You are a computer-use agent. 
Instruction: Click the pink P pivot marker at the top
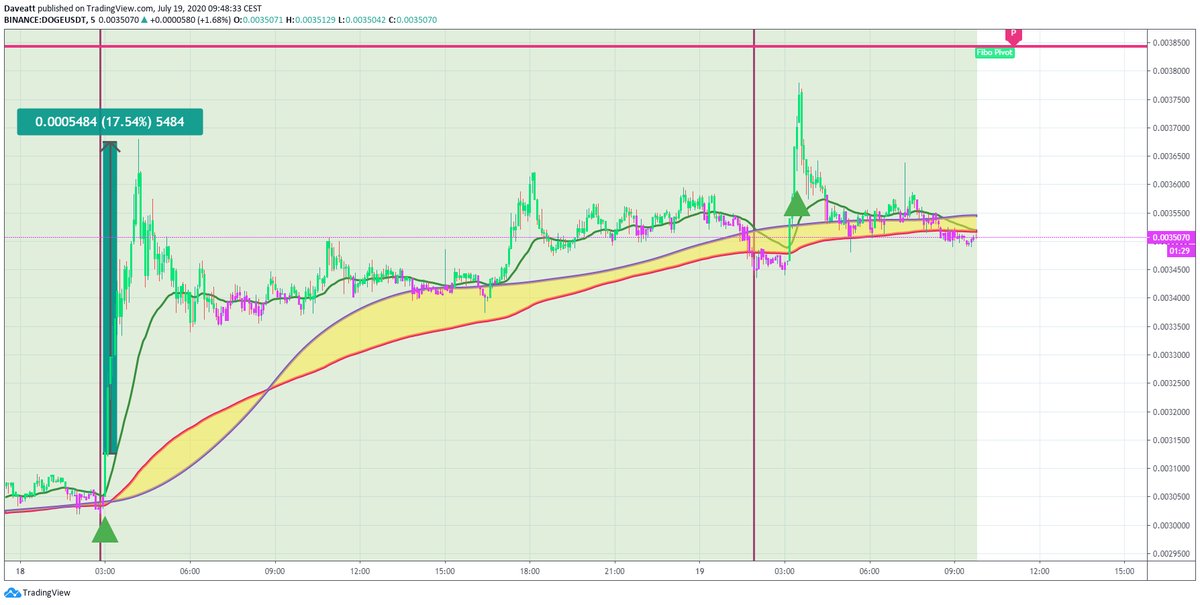[x=1014, y=33]
